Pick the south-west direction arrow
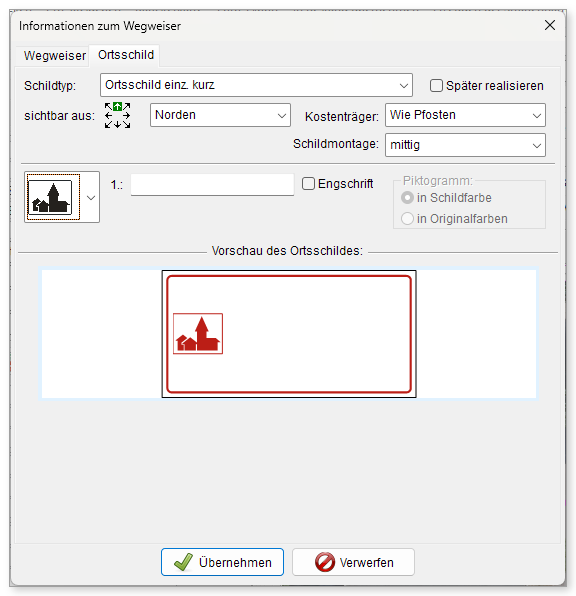 (109, 124)
